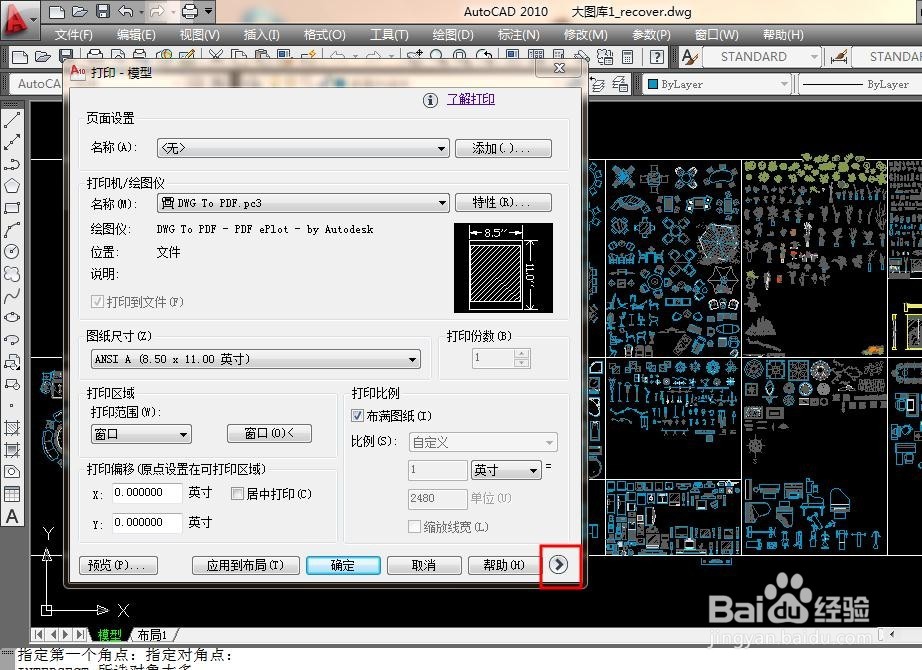Open the Edit (编辑) menu

tap(136, 35)
